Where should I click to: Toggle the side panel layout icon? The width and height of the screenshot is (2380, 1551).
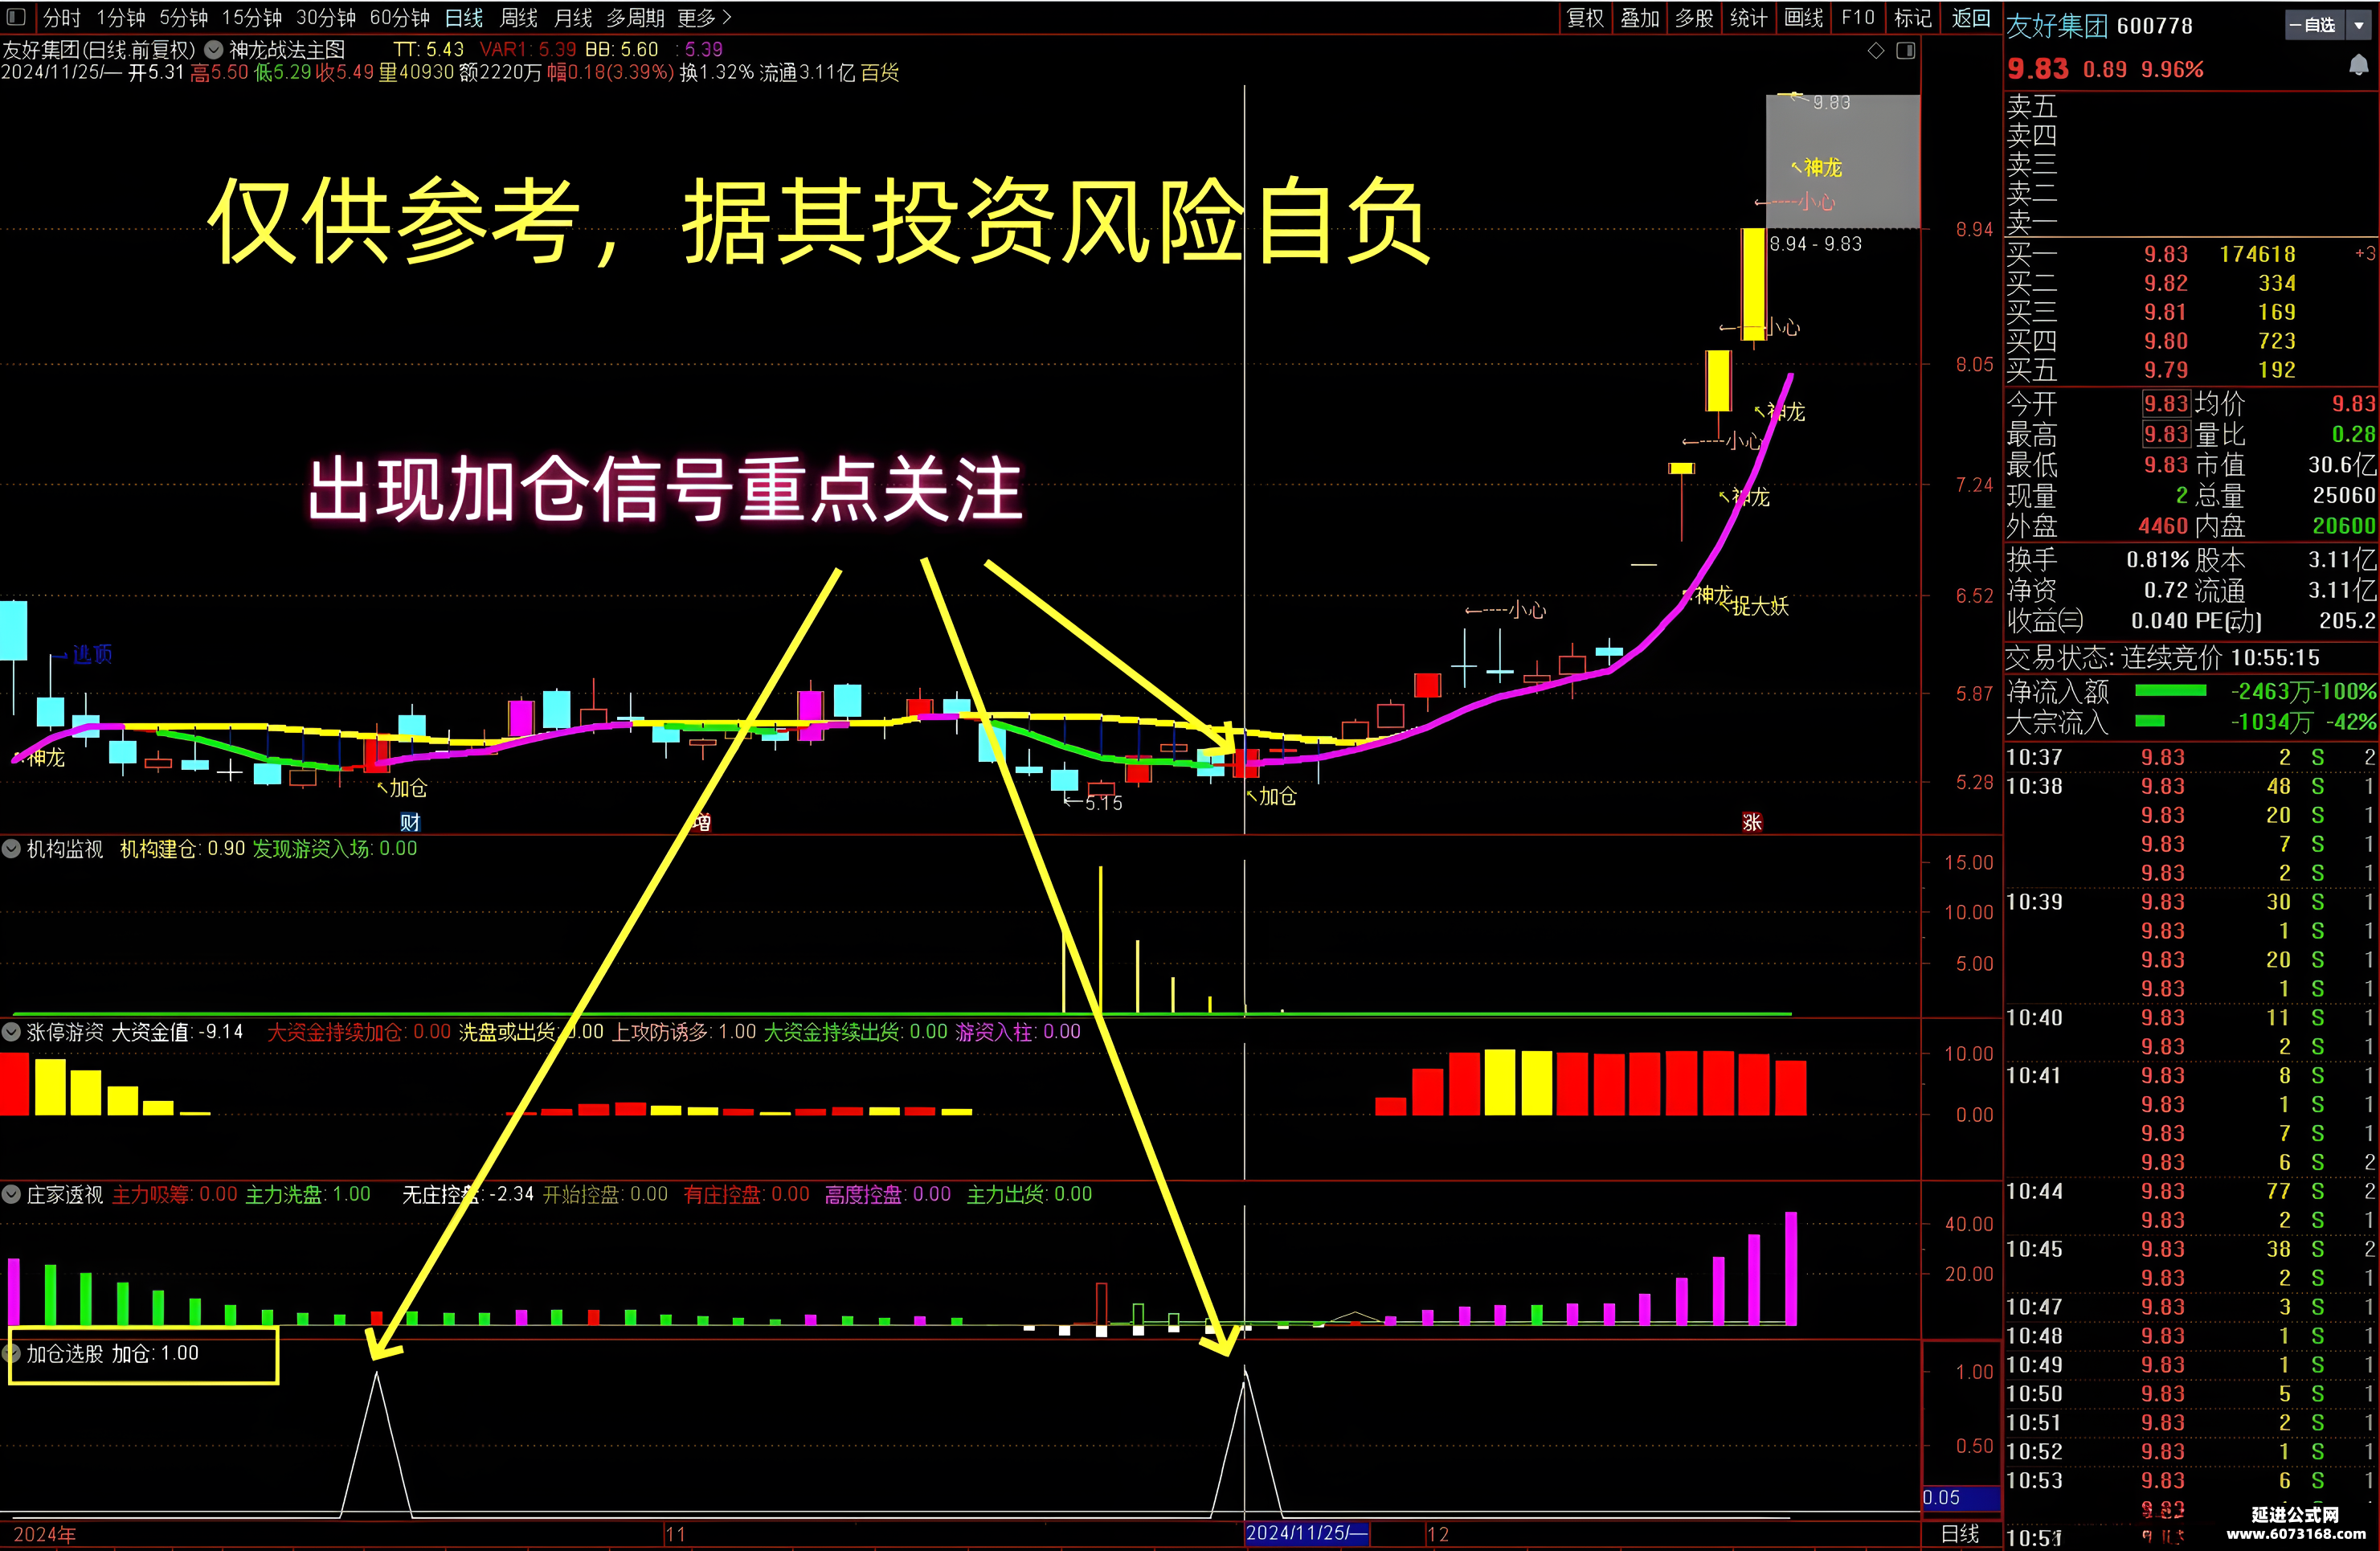pos(1906,50)
